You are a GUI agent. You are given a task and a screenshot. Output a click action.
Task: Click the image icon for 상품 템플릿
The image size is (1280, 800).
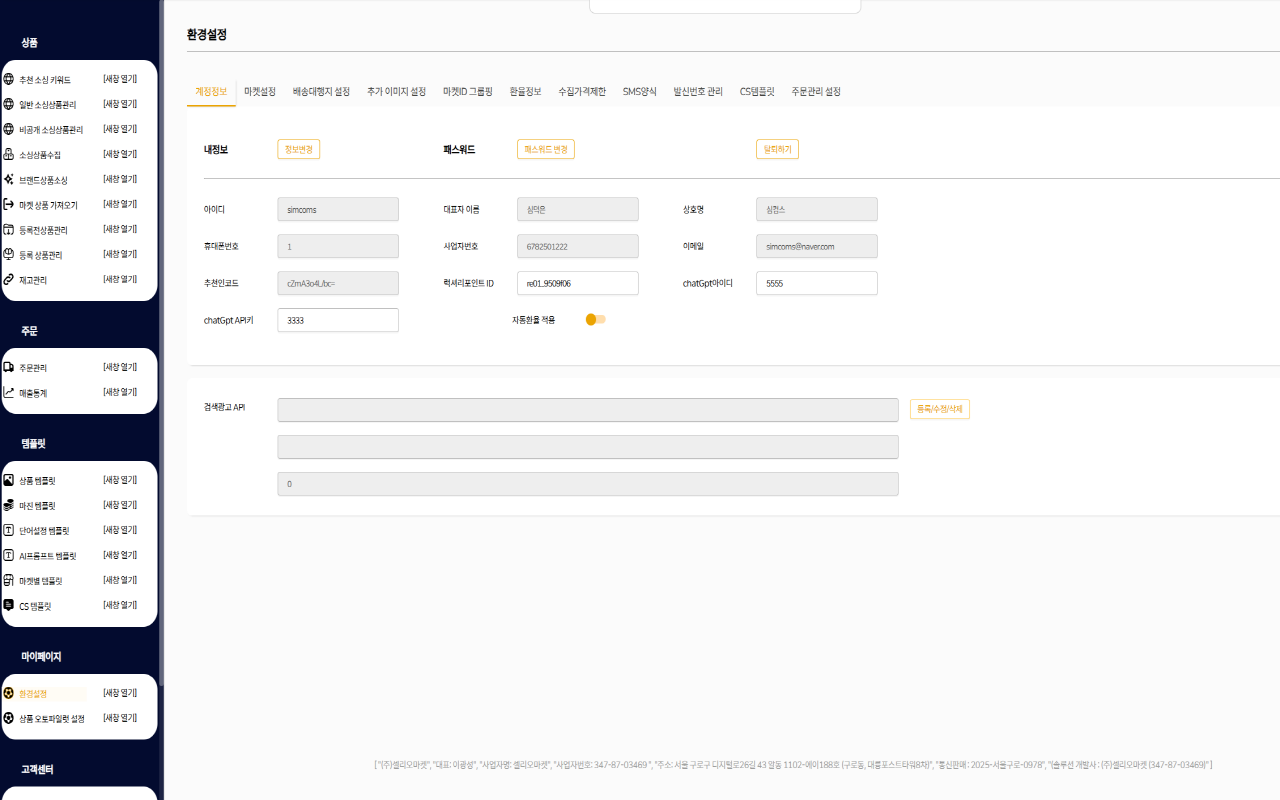9,480
